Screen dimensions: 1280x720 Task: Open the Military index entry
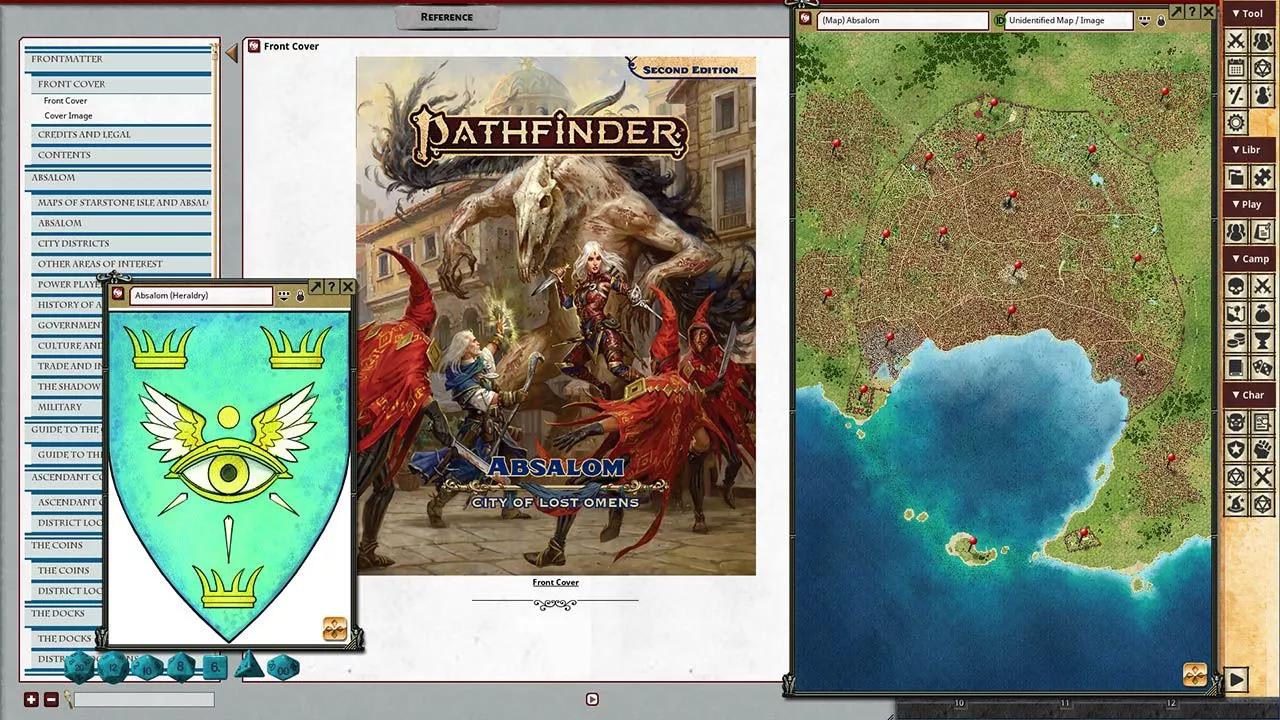click(x=60, y=407)
